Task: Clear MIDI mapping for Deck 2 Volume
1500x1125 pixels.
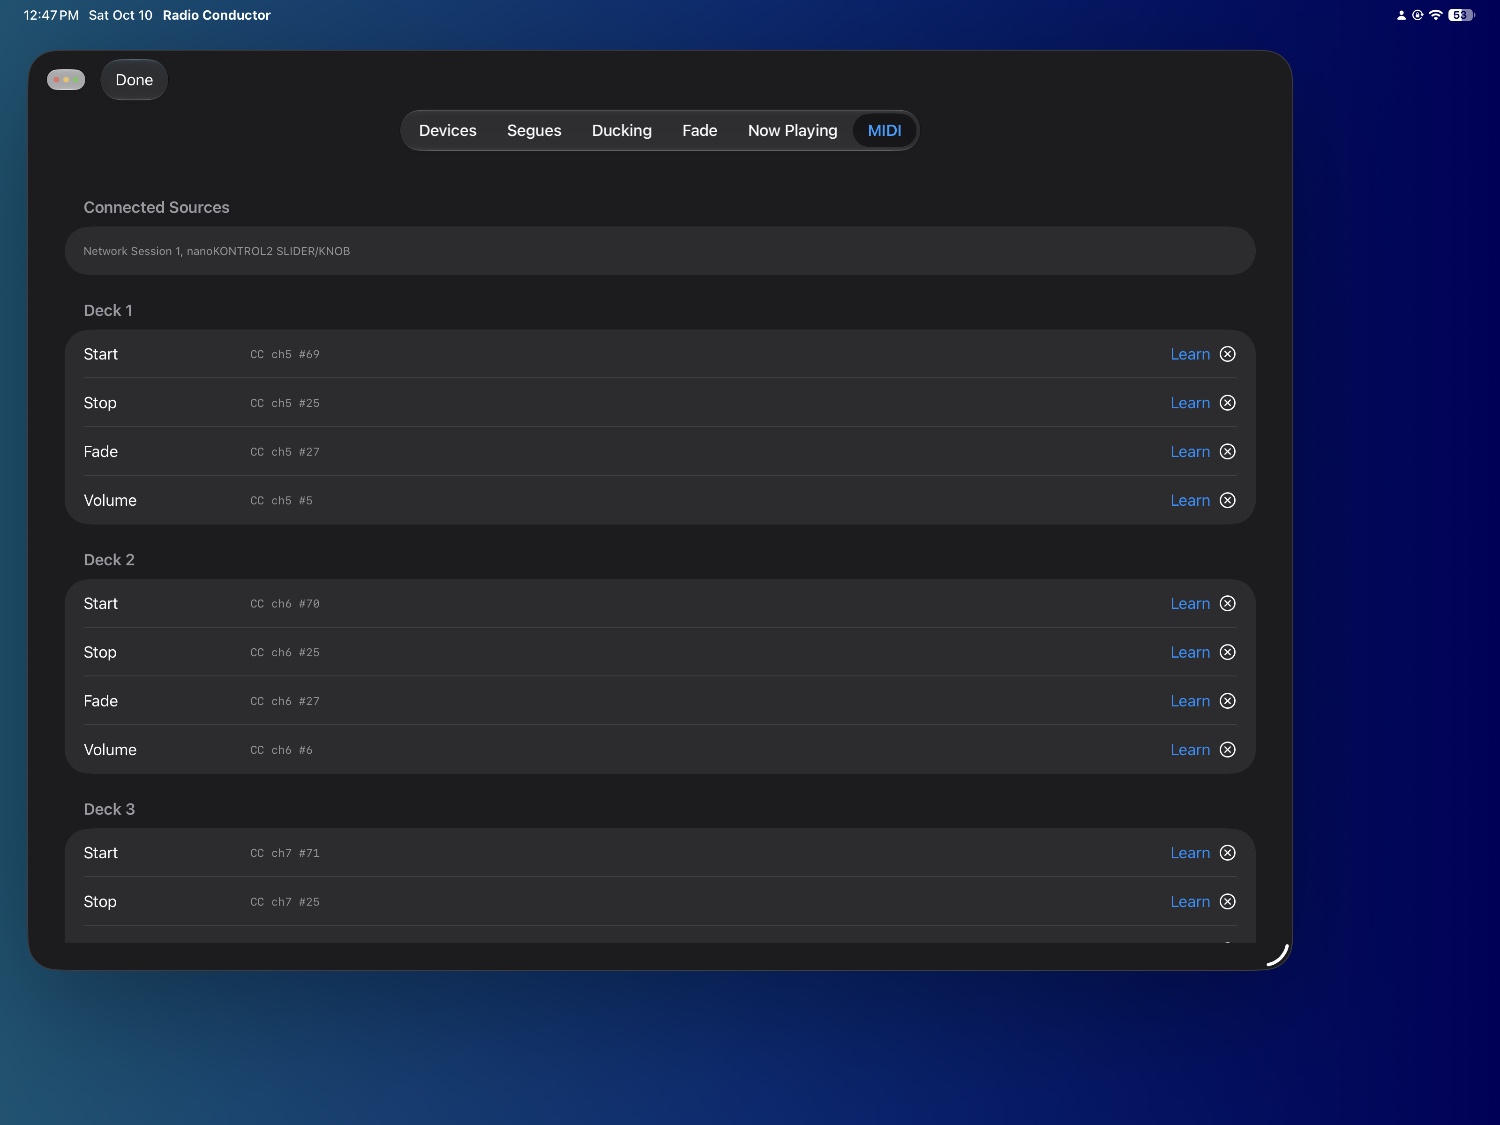Action: pyautogui.click(x=1228, y=750)
